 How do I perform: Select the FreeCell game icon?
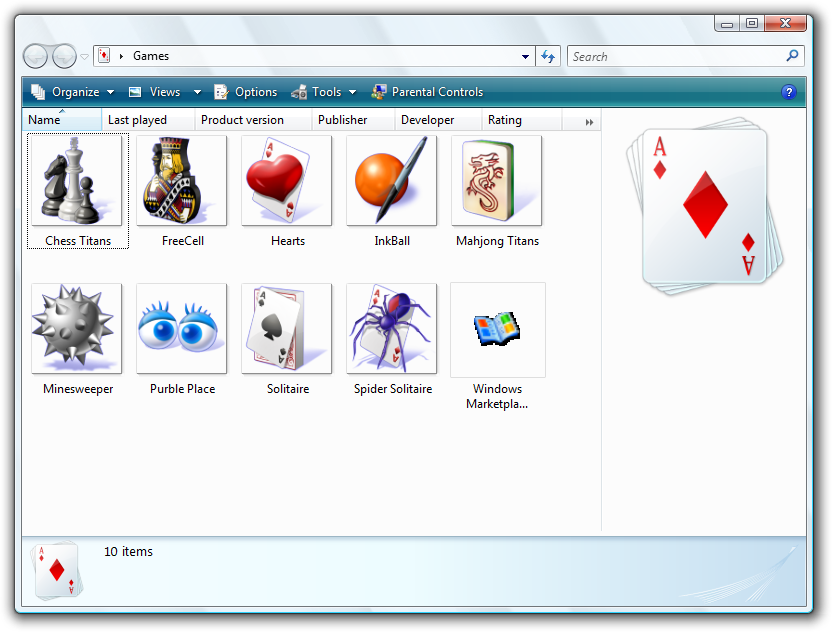click(181, 180)
